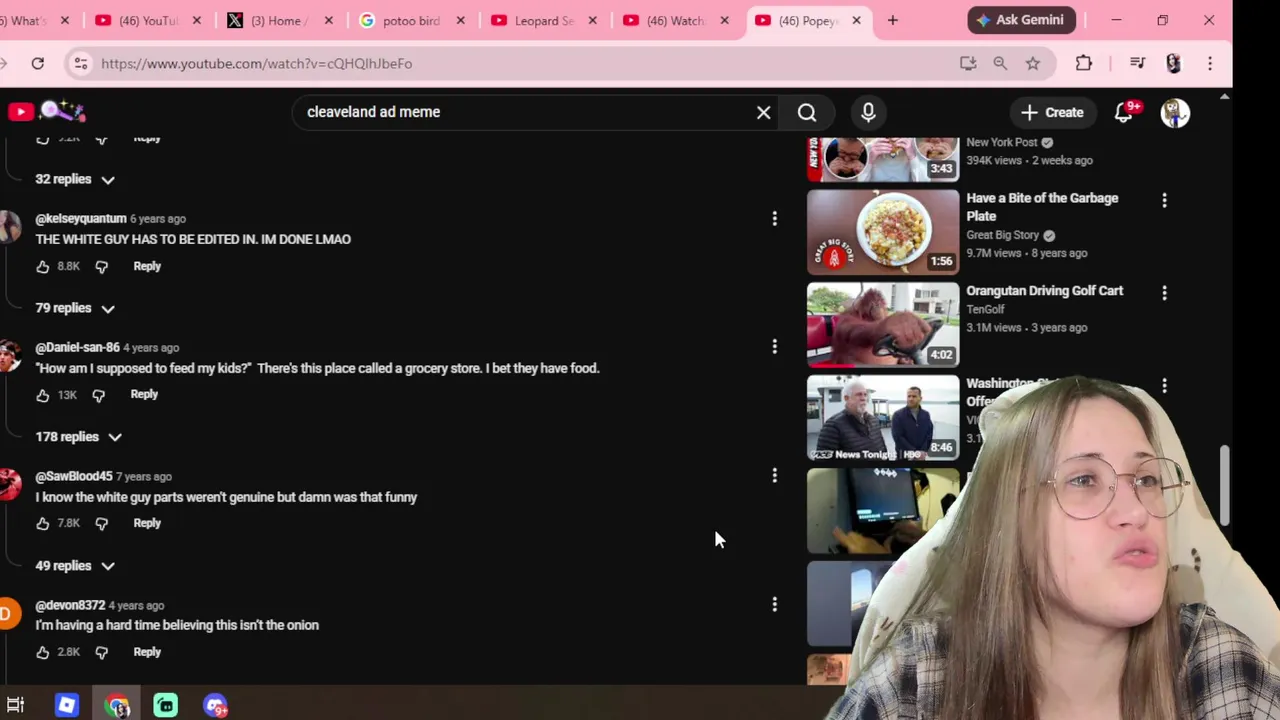This screenshot has width=1280, height=720.
Task: Open the YouTube account avatar menu
Action: click(x=1175, y=113)
